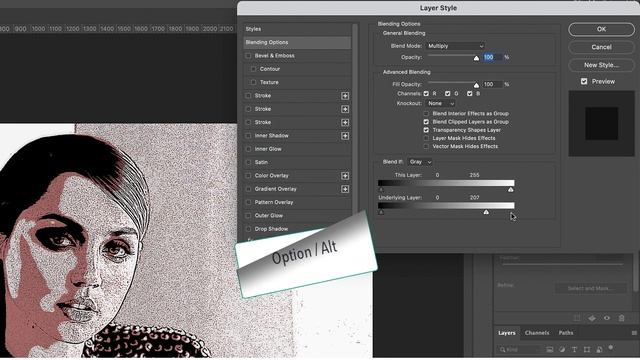
Task: Filter layers by type layers icon
Action: click(574, 349)
